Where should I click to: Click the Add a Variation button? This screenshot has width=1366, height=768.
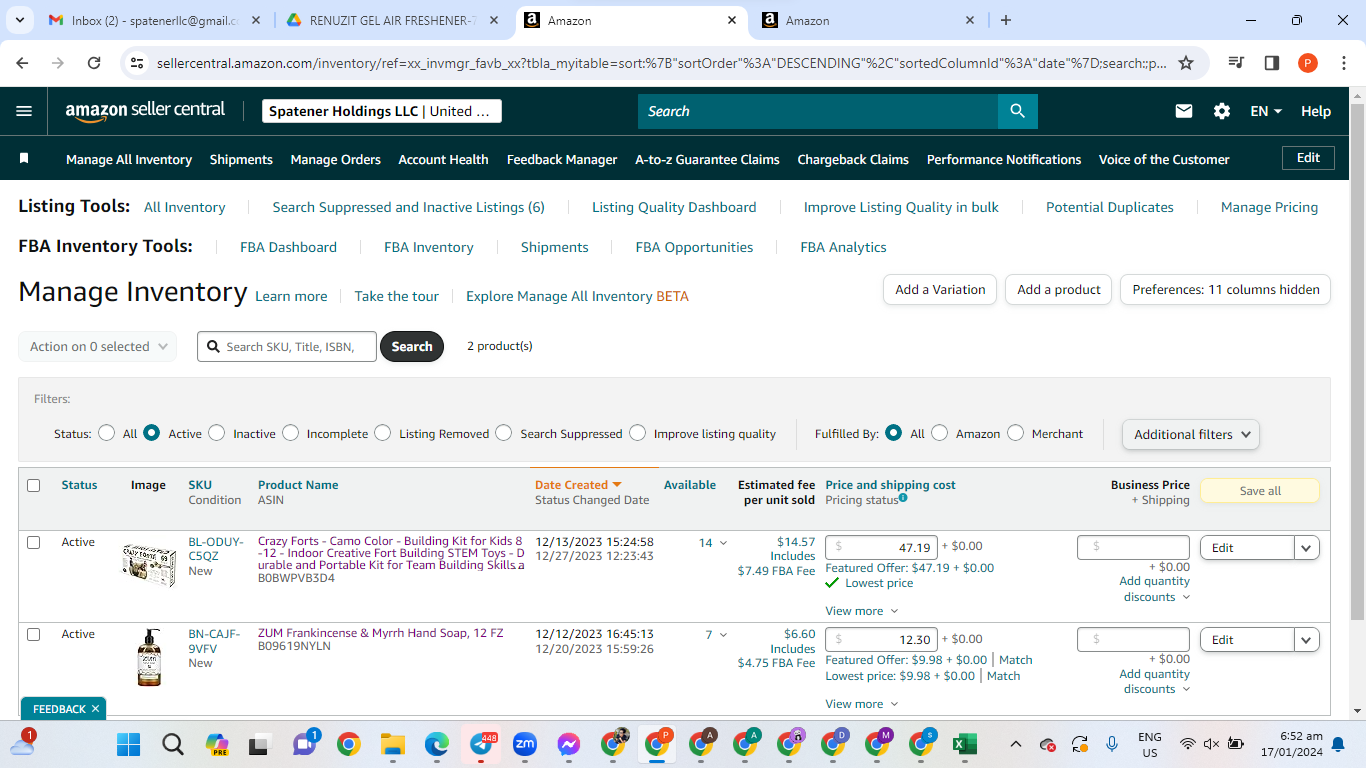(x=940, y=289)
